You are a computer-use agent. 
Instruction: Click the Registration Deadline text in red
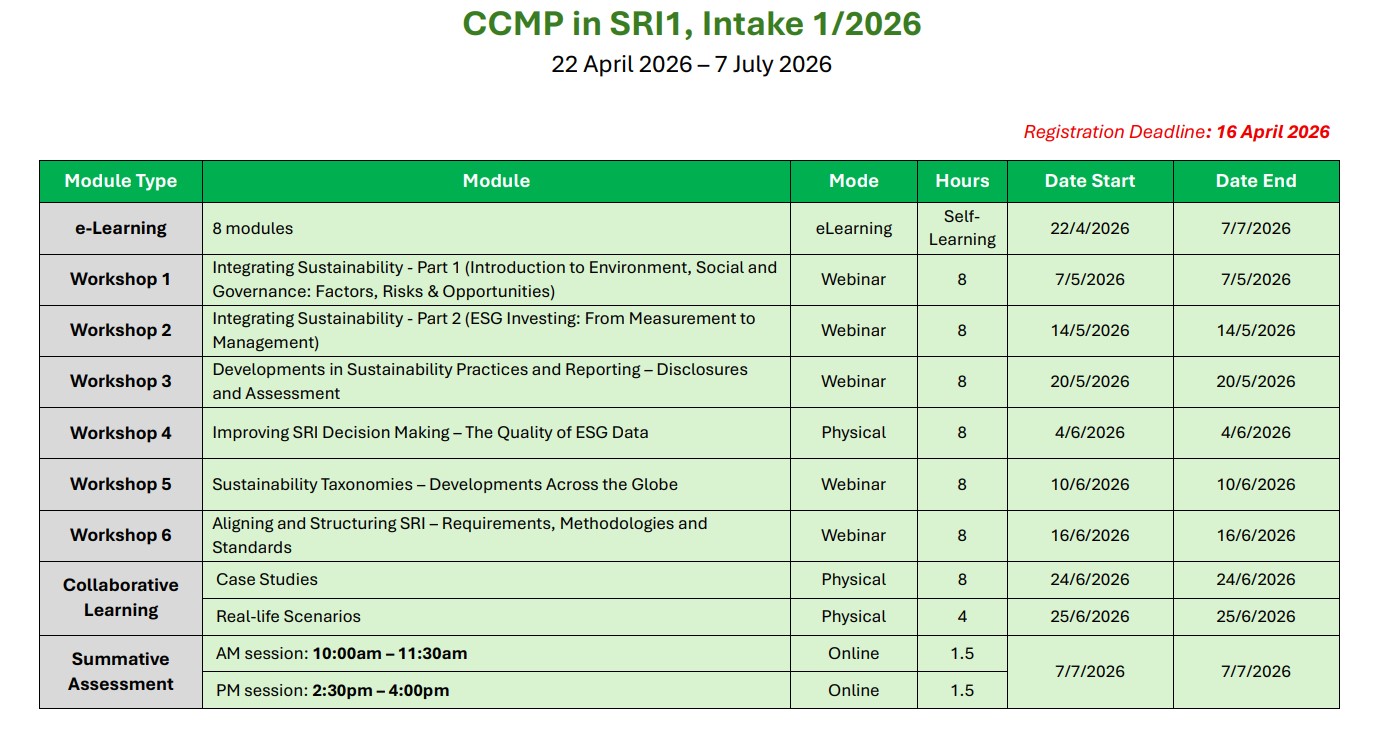(x=1176, y=132)
